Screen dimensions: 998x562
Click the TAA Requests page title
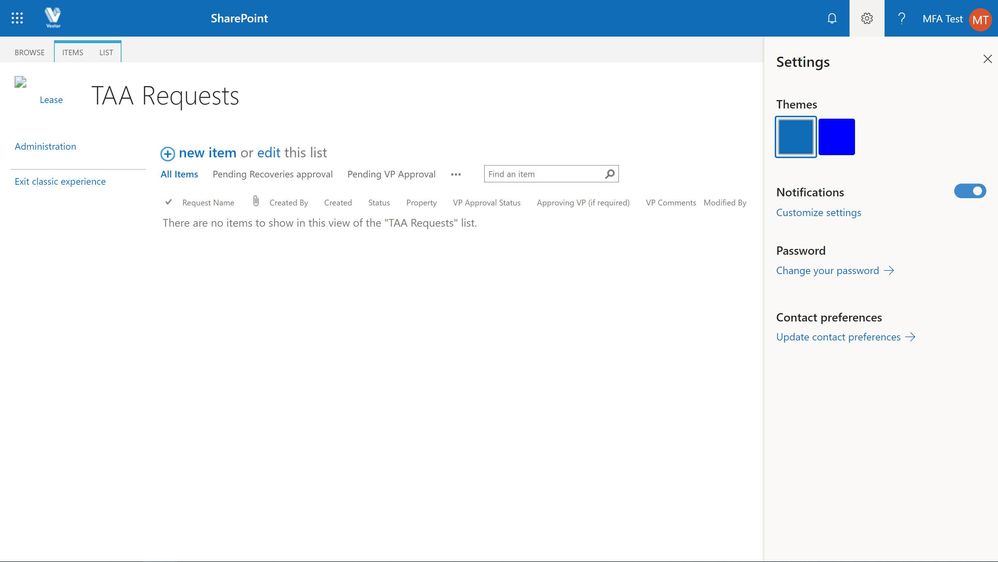tap(165, 95)
